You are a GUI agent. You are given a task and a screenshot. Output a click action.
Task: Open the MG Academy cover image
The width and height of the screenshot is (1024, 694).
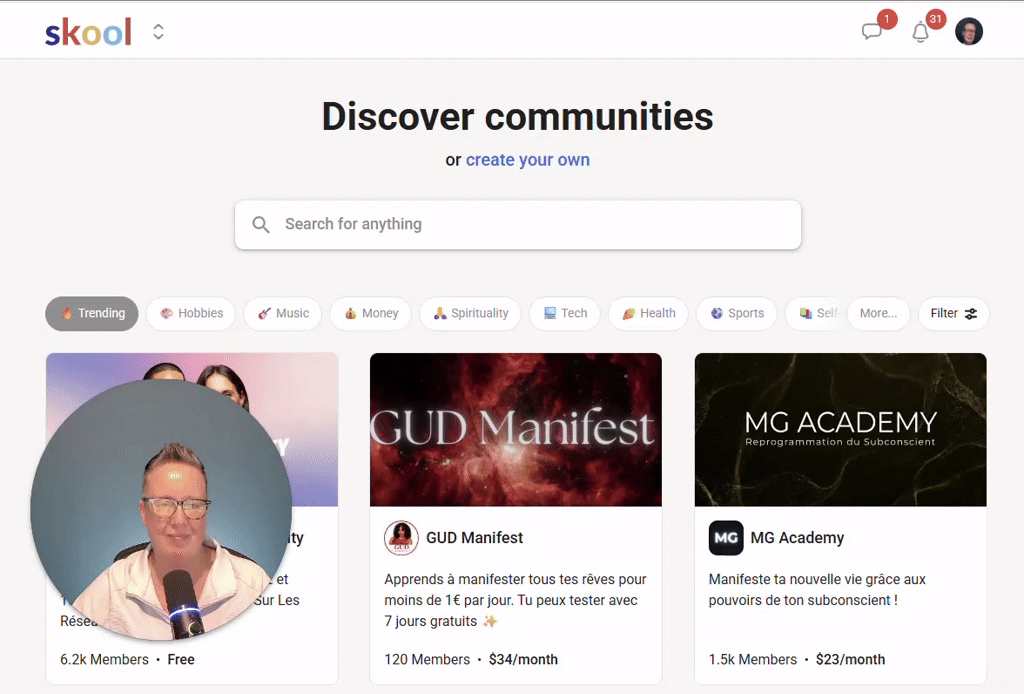coord(840,430)
